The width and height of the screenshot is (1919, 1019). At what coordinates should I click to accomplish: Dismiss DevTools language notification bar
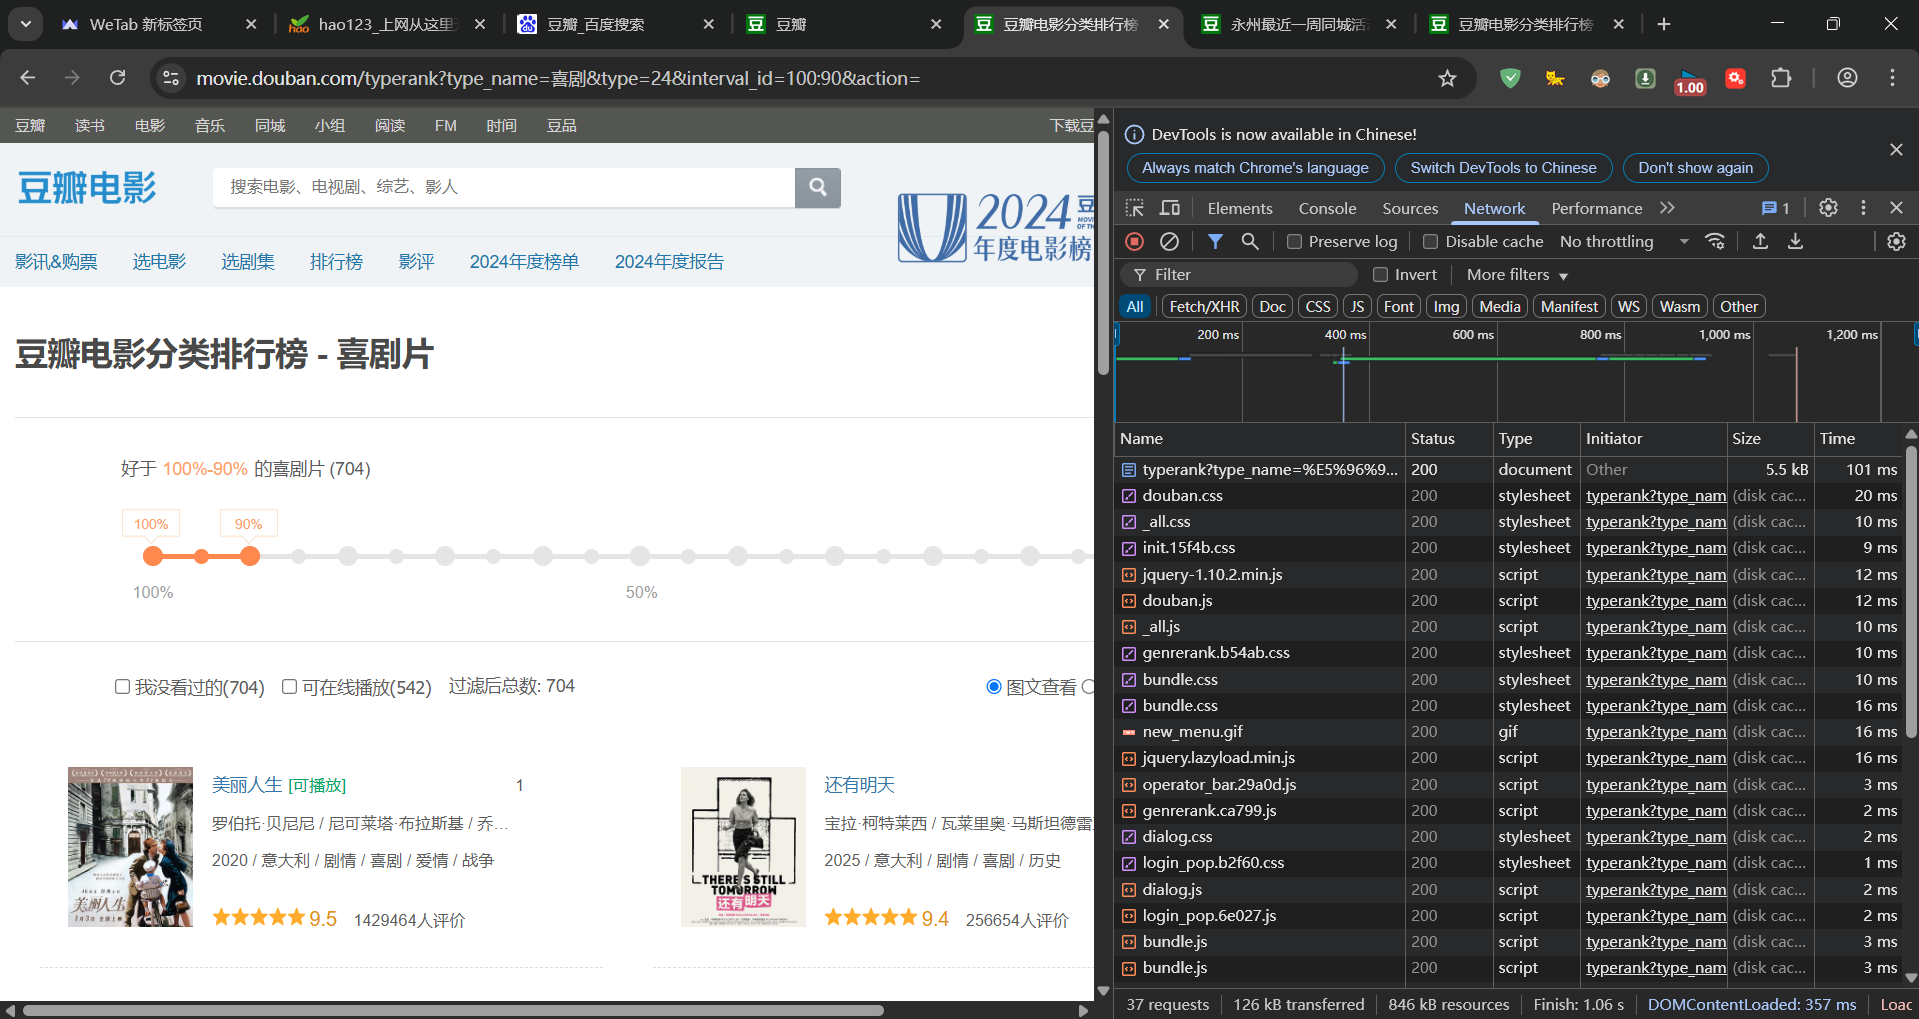click(x=1896, y=150)
